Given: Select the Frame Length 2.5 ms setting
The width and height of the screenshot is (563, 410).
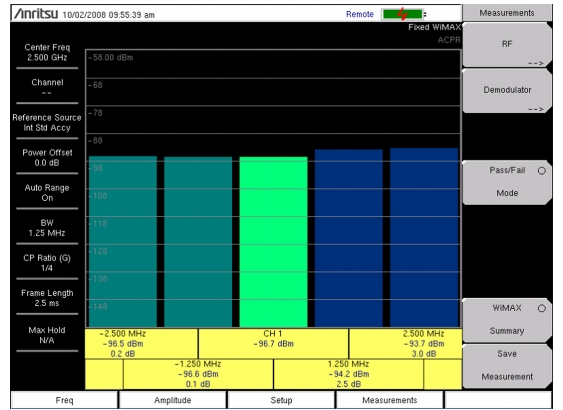Looking at the screenshot, I should (x=47, y=298).
